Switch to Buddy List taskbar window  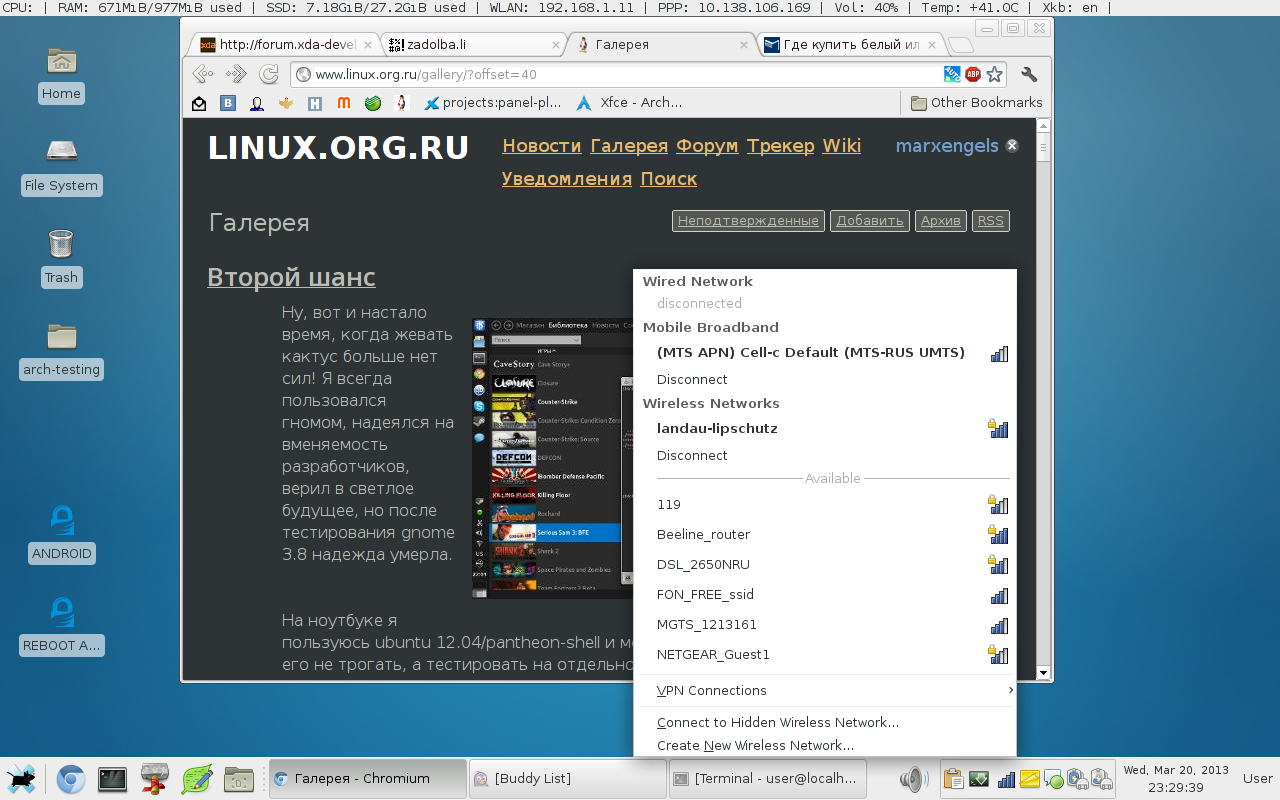[567, 779]
